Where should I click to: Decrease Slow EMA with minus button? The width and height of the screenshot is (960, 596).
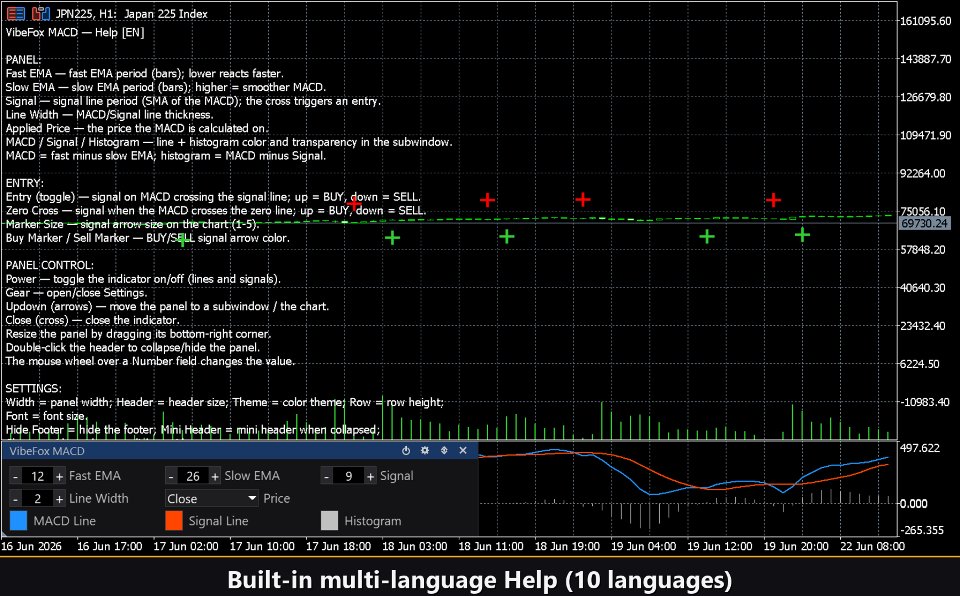(x=171, y=476)
